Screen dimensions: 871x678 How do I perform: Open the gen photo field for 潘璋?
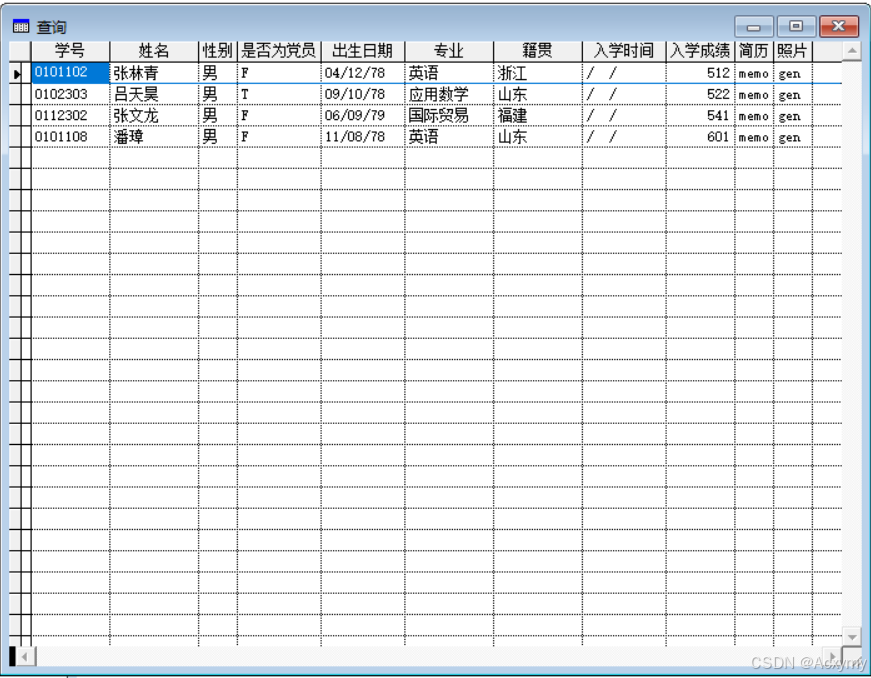point(793,137)
